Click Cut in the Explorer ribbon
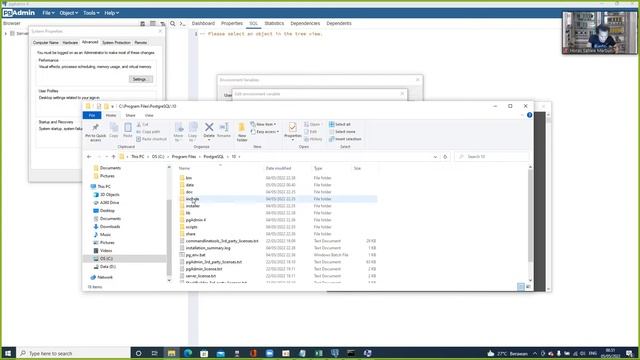The width and height of the screenshot is (640, 360). click(x=143, y=124)
